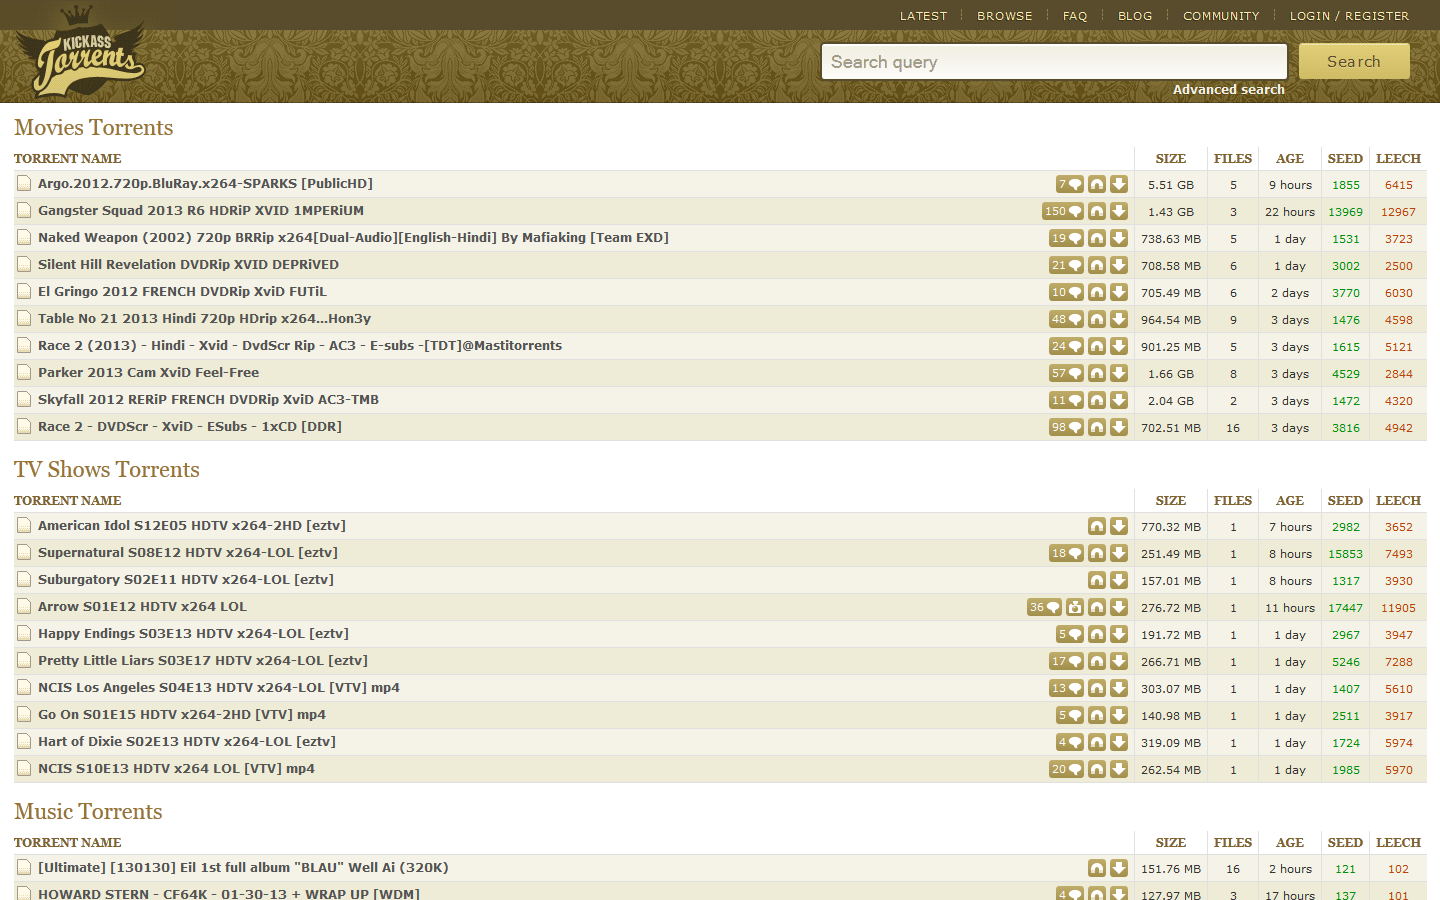Click the Search button
Viewport: 1440px width, 900px height.
click(1354, 61)
